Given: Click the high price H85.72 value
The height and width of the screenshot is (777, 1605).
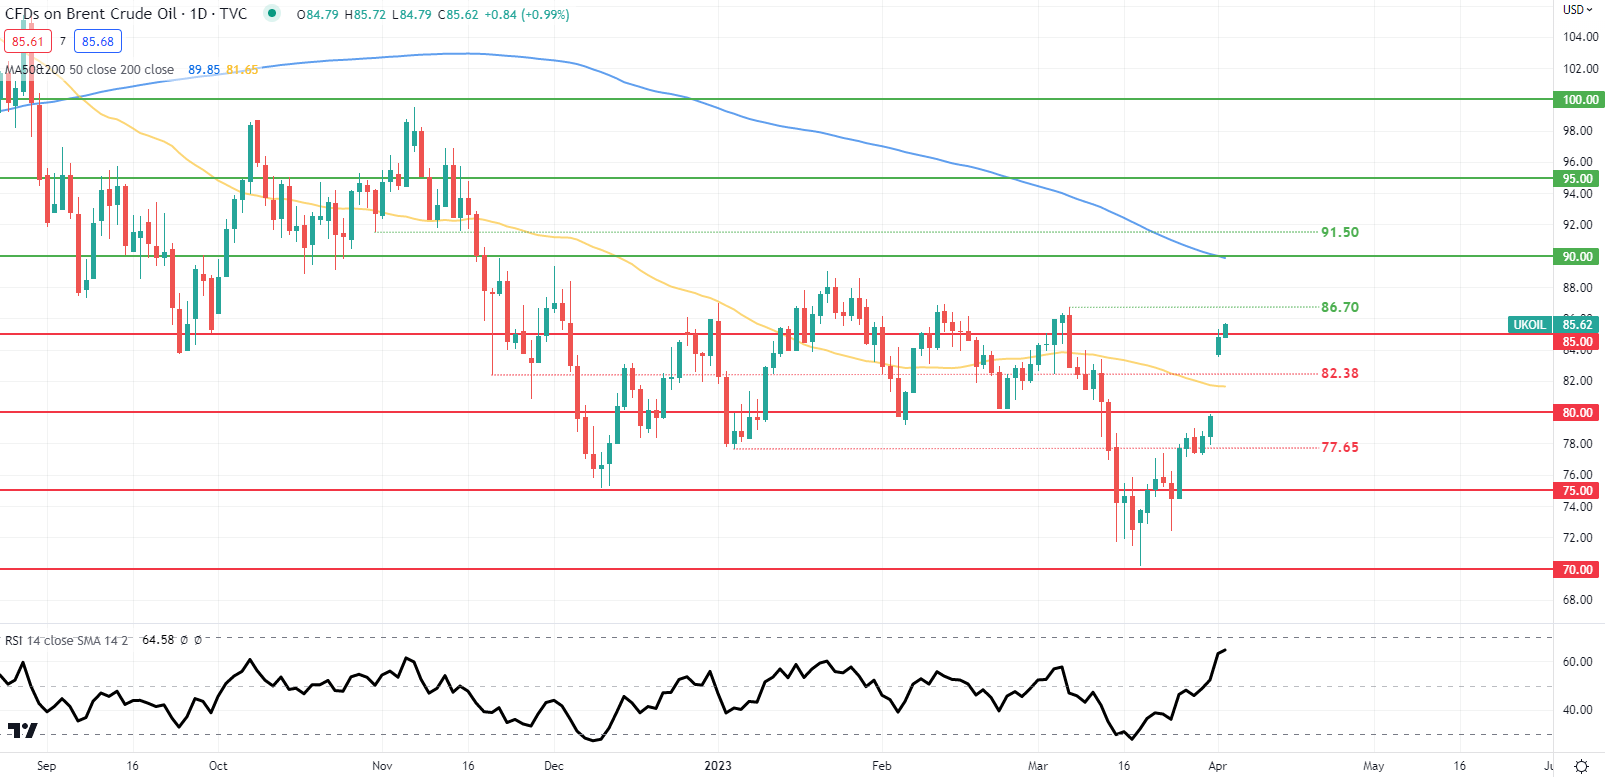Looking at the screenshot, I should coord(365,14).
